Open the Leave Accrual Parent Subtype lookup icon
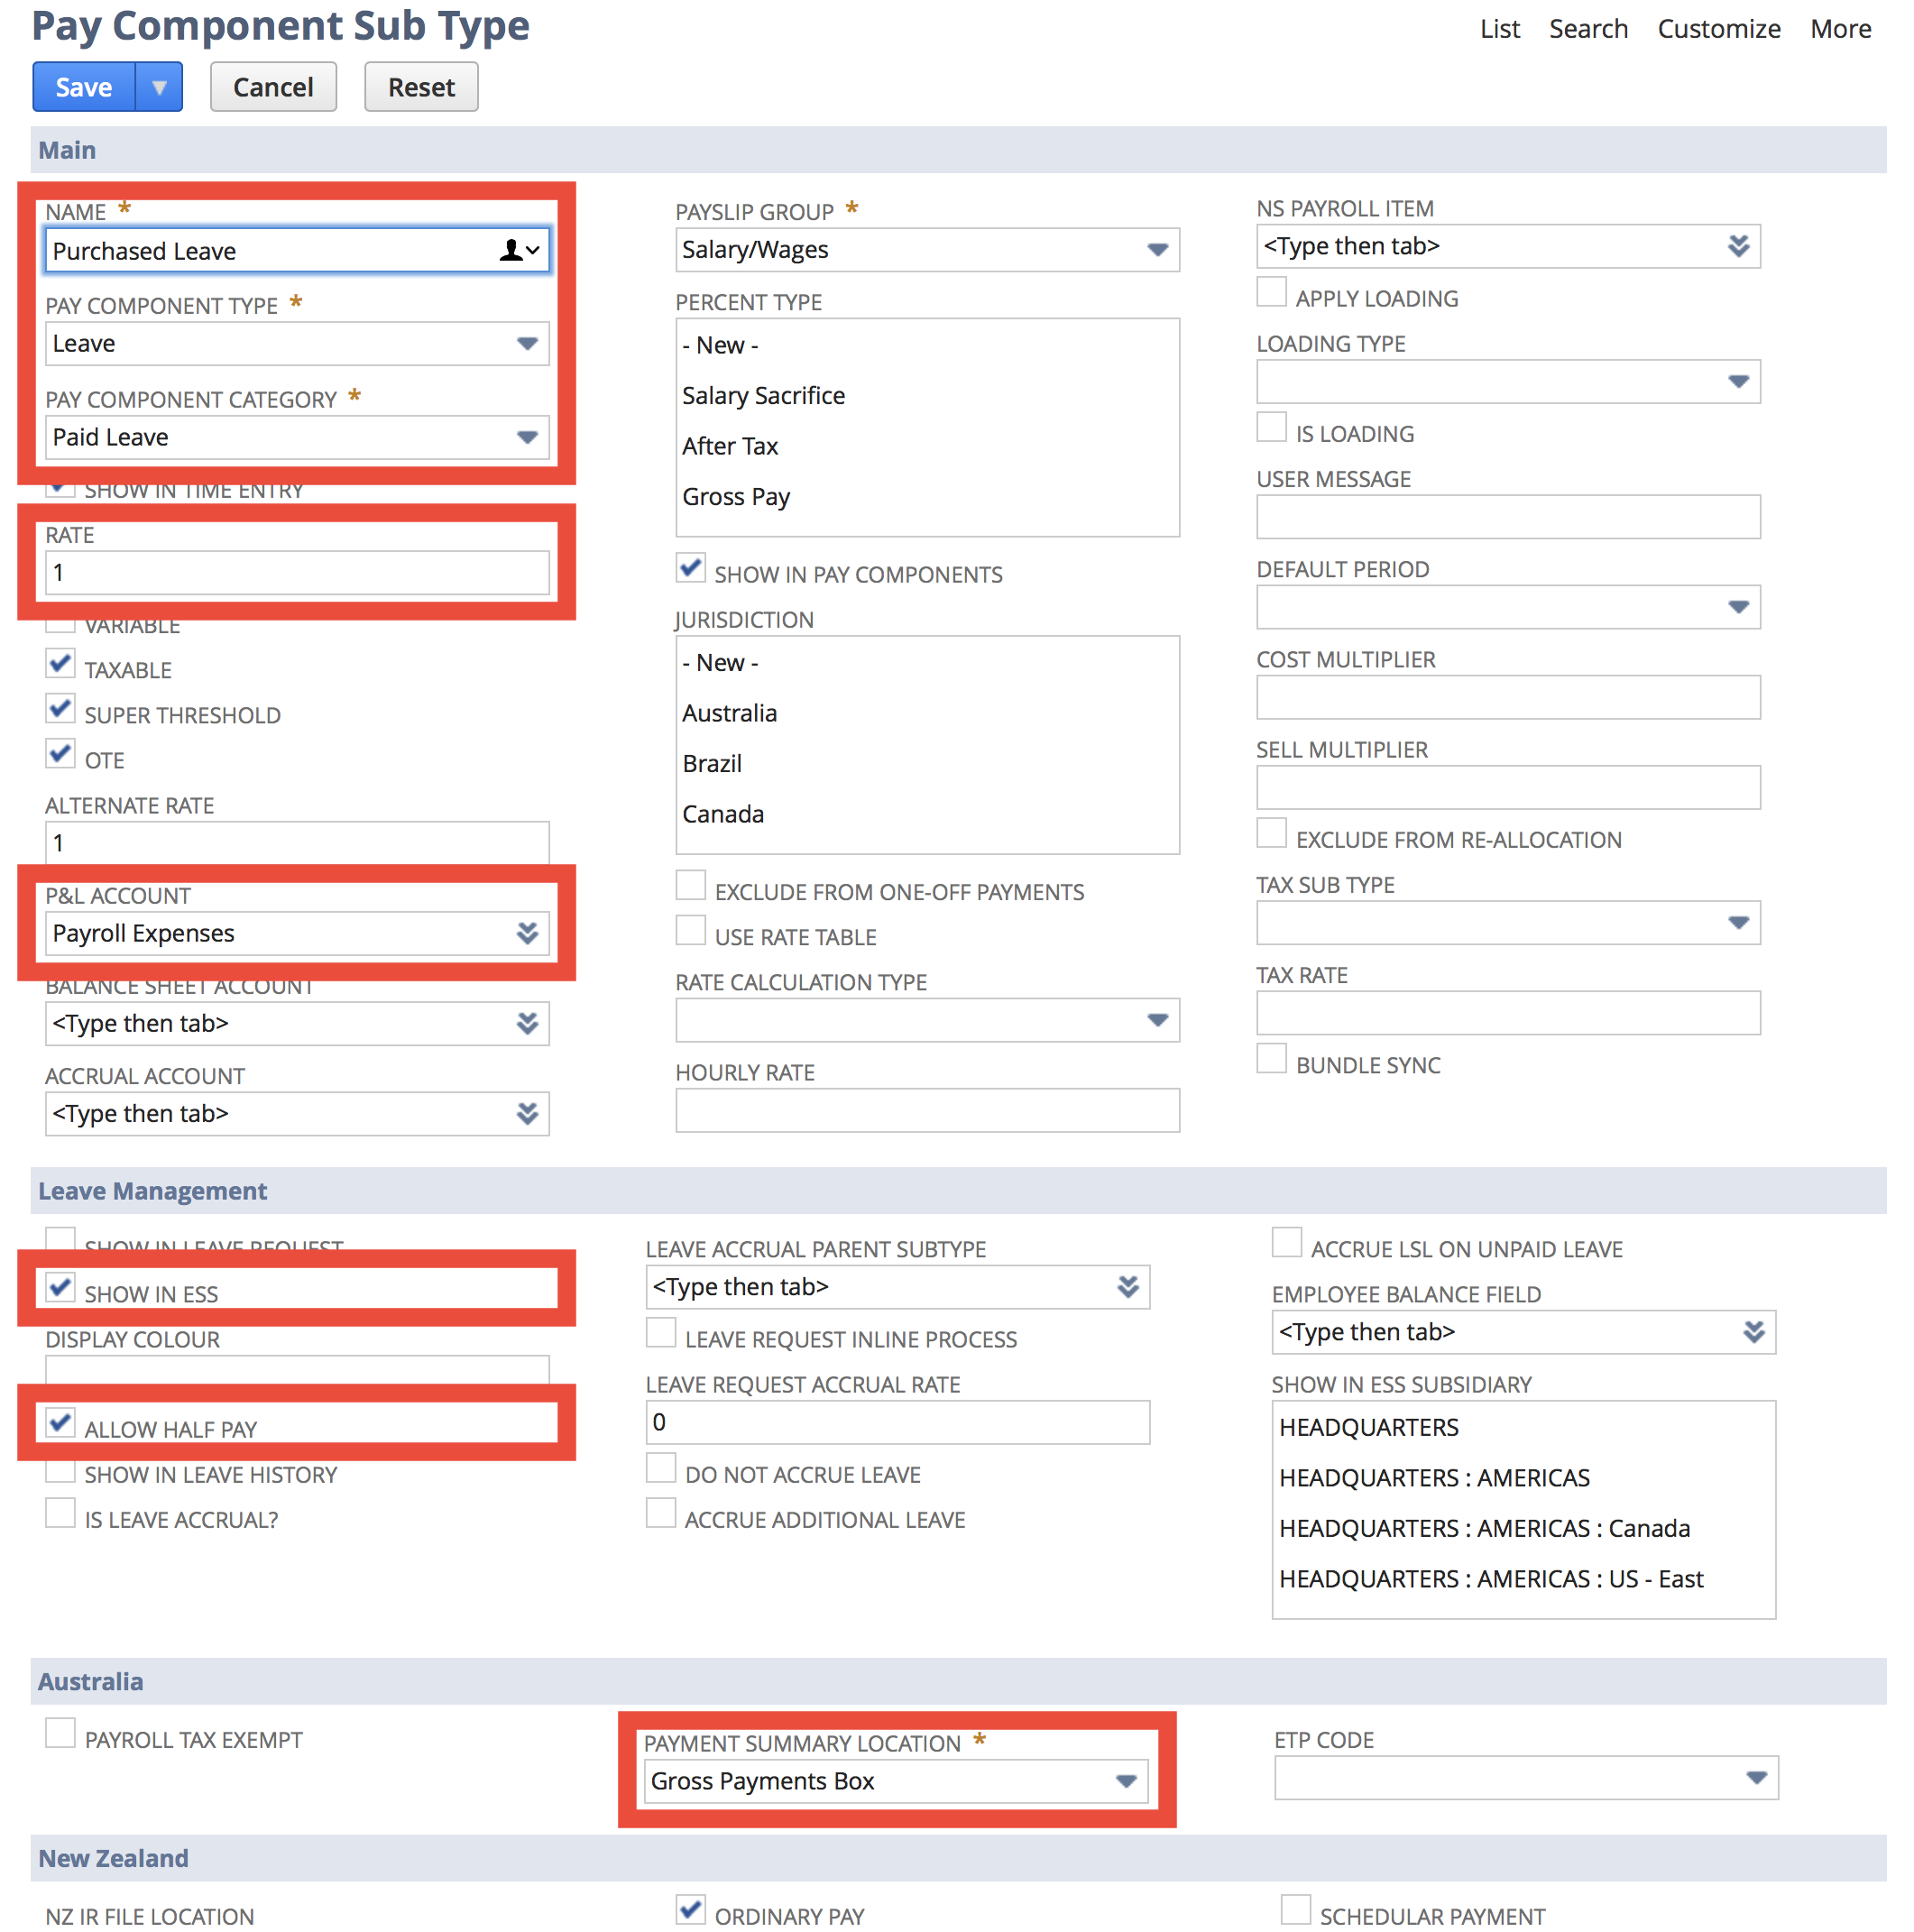 click(x=1129, y=1287)
